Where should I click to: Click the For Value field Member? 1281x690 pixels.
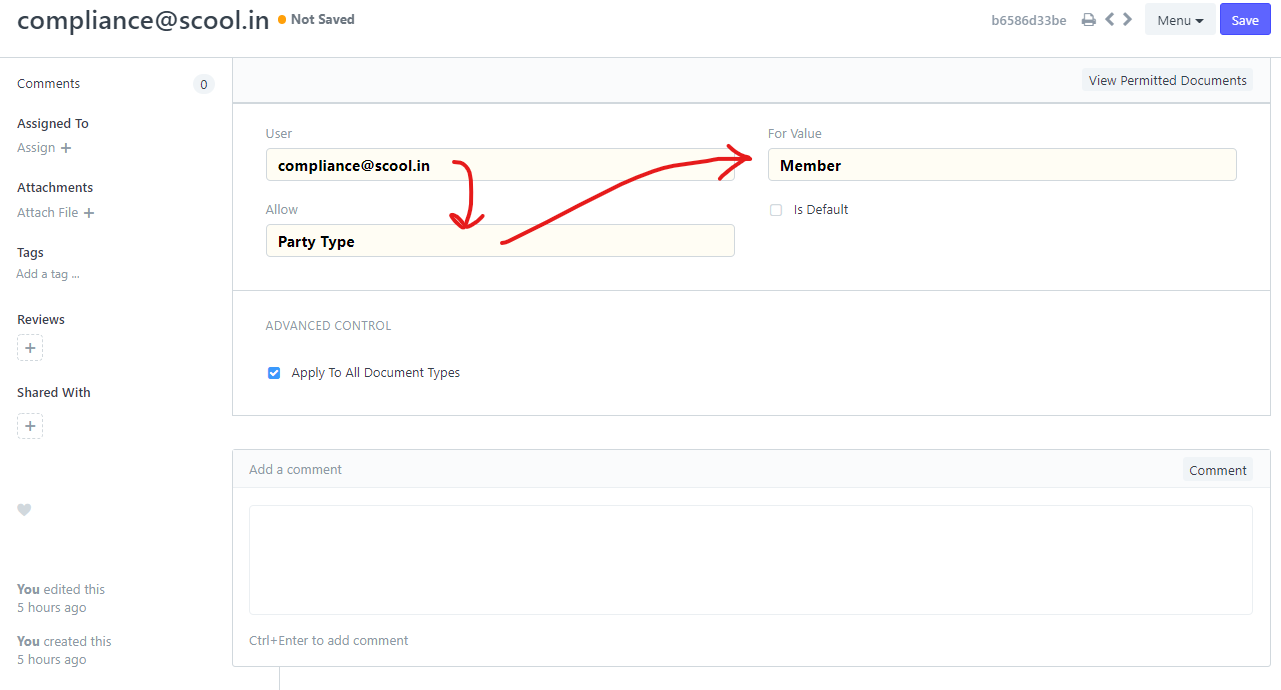coord(1002,165)
